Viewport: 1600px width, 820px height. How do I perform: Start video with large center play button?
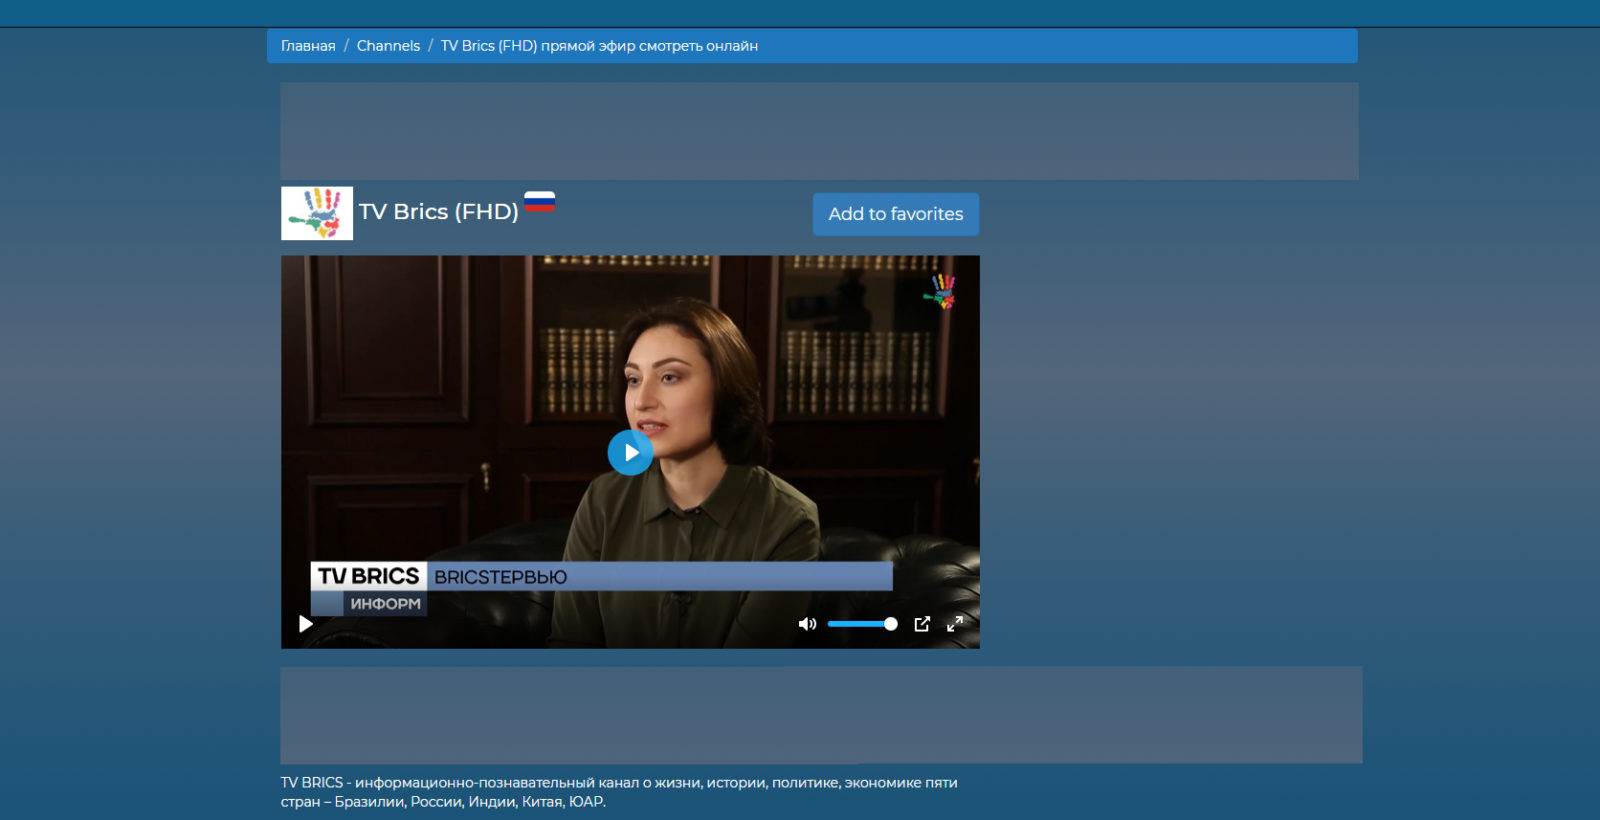[x=630, y=453]
